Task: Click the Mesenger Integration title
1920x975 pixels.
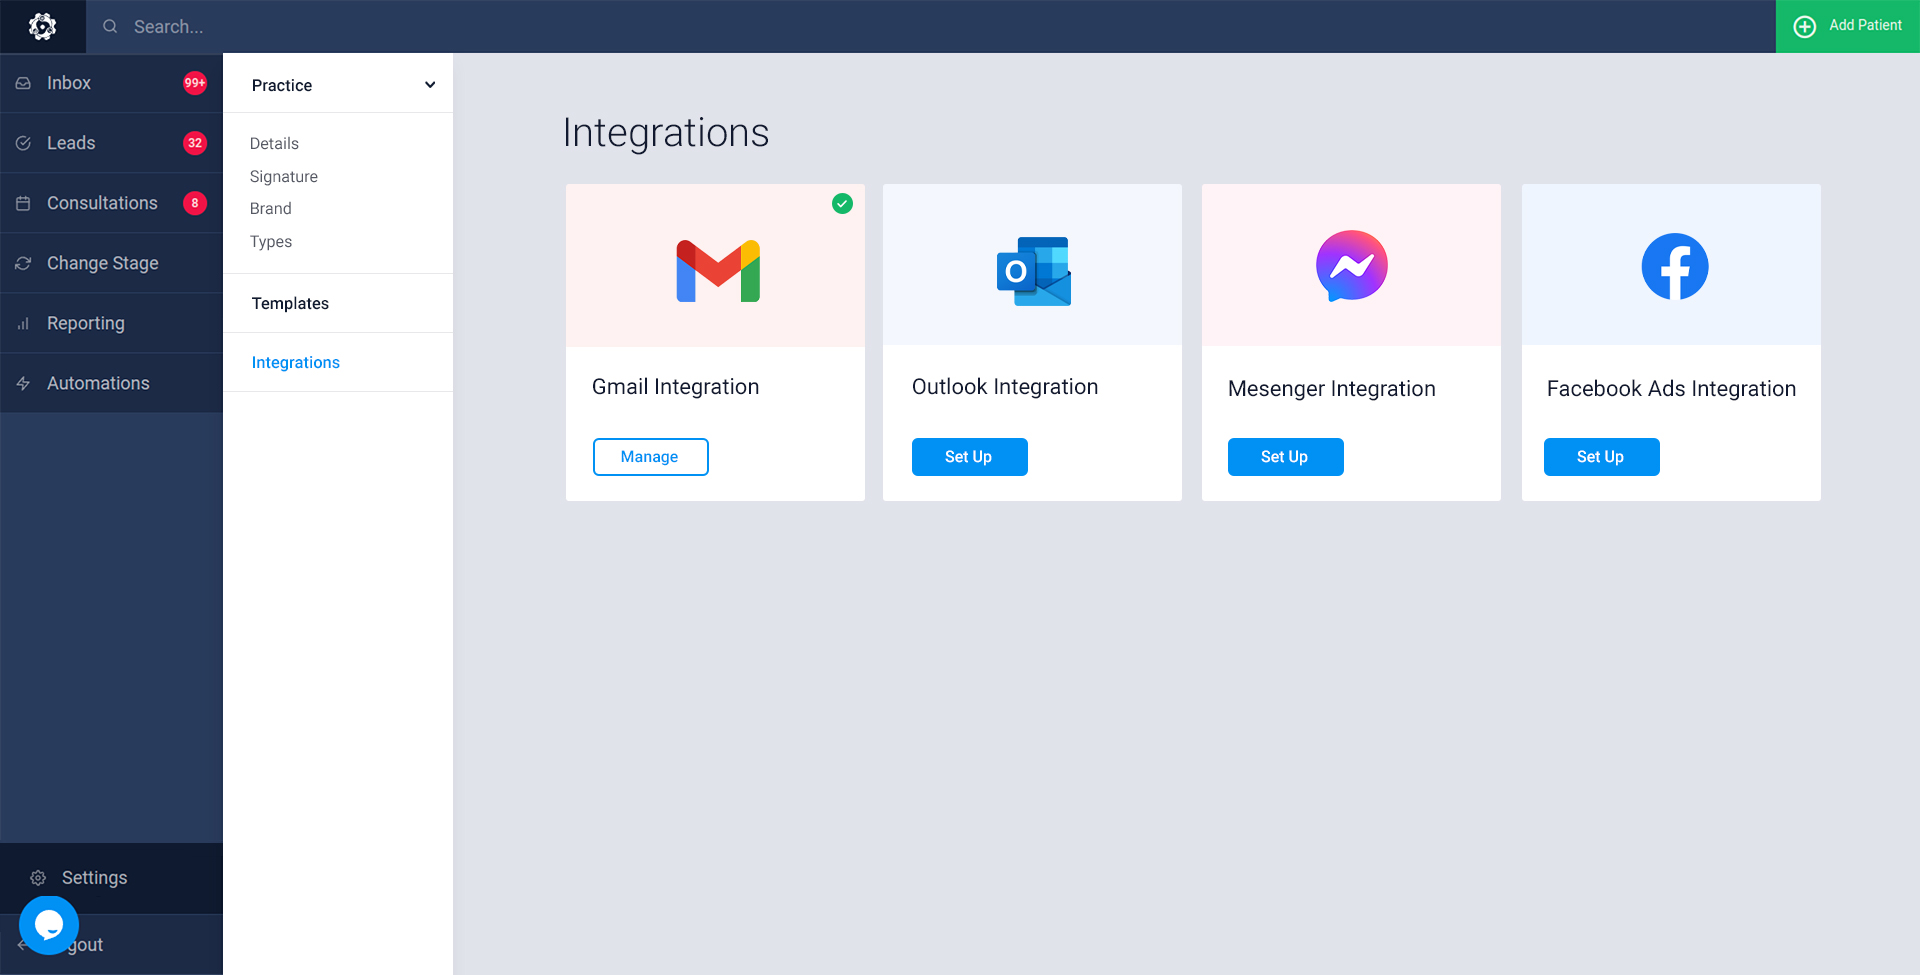Action: click(1332, 389)
